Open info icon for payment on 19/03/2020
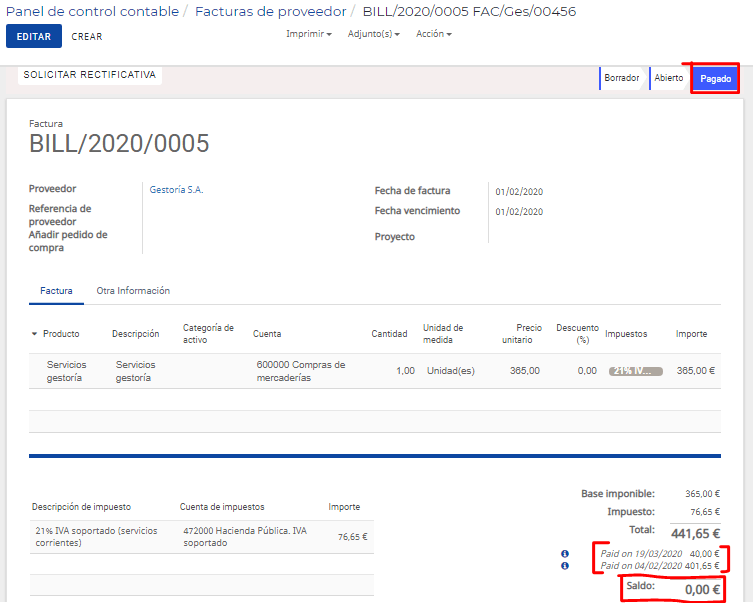 click(x=565, y=554)
